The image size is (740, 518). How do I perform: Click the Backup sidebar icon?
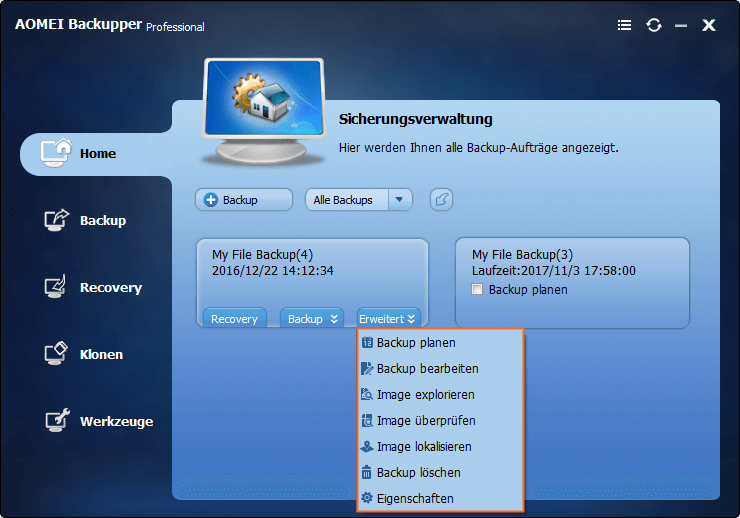tap(56, 220)
